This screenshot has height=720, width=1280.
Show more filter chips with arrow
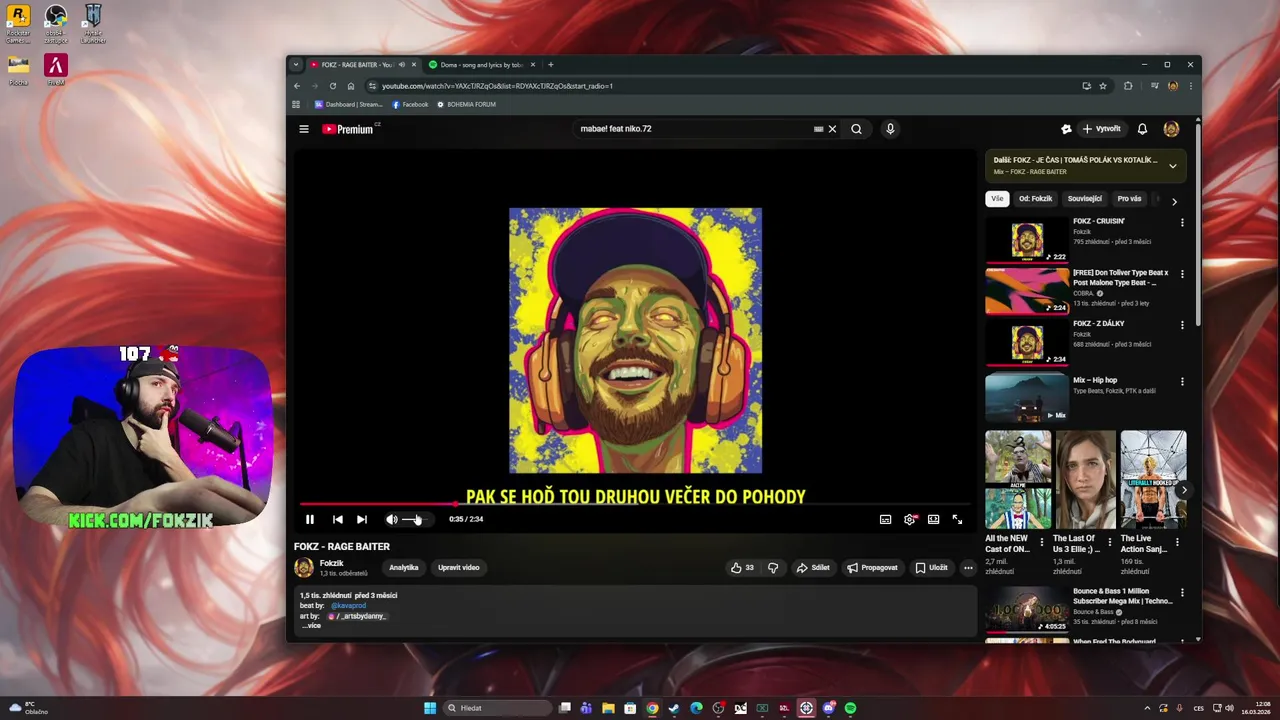tap(1174, 201)
